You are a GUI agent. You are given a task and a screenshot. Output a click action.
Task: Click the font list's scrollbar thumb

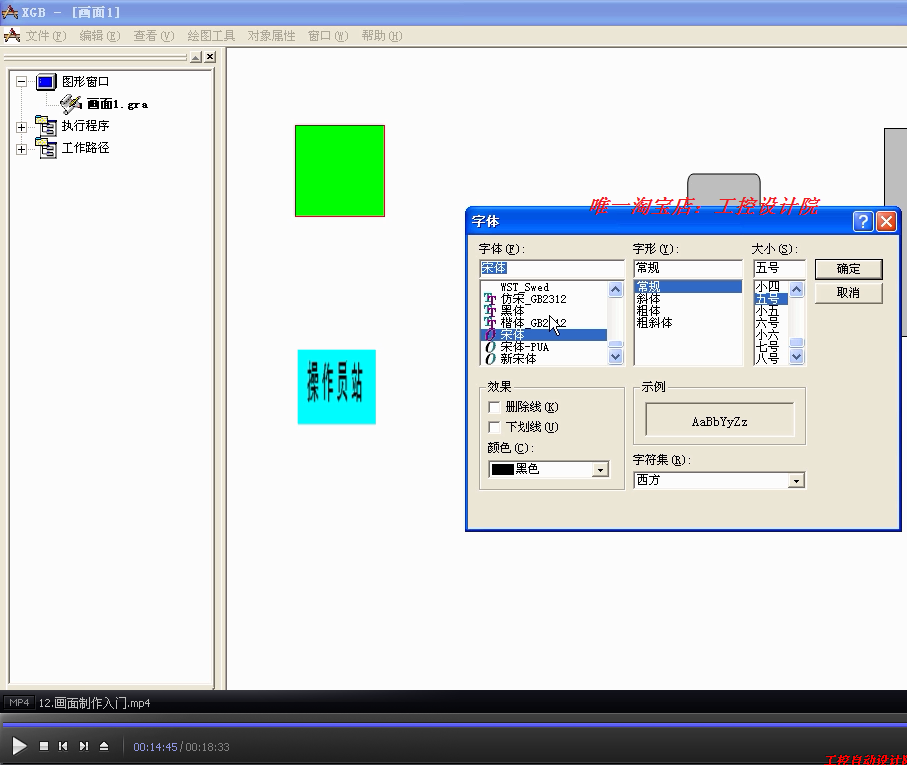615,344
